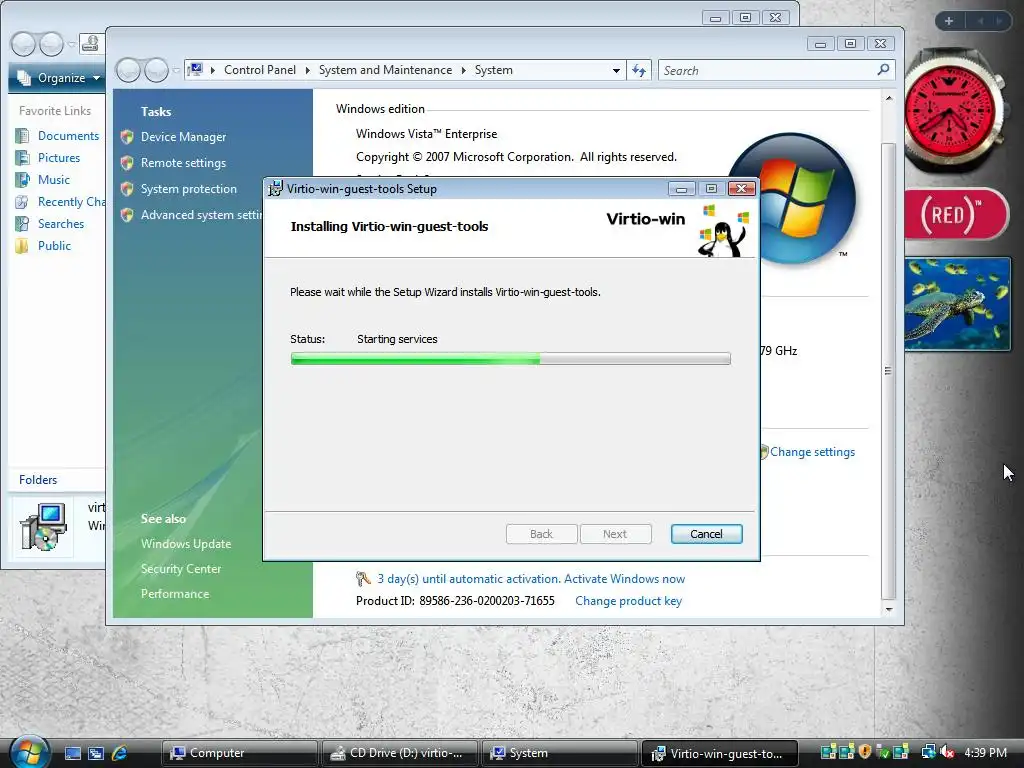Open Public favorite link

point(54,246)
